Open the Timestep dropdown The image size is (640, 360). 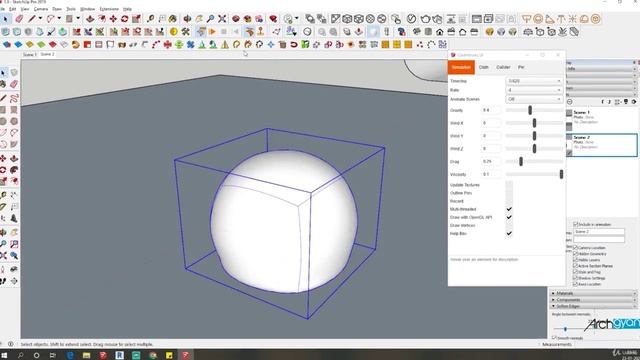(x=534, y=81)
